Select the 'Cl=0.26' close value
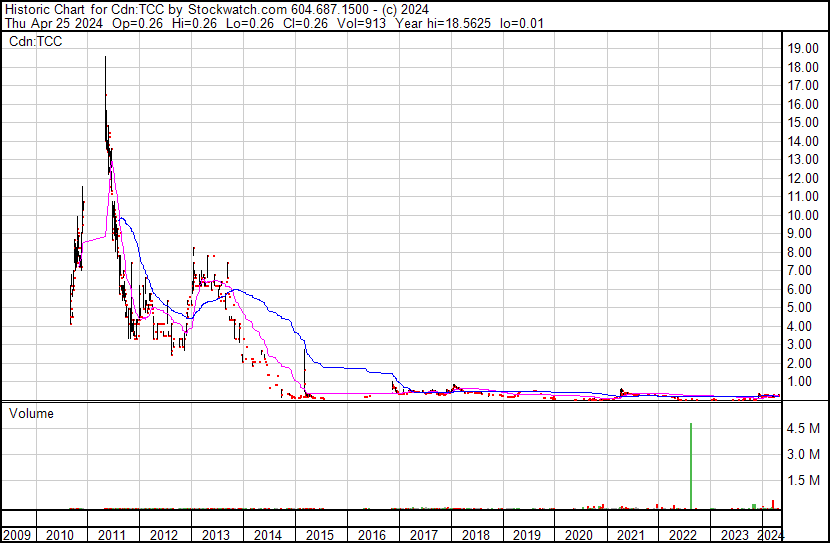830x543 pixels. (305, 23)
